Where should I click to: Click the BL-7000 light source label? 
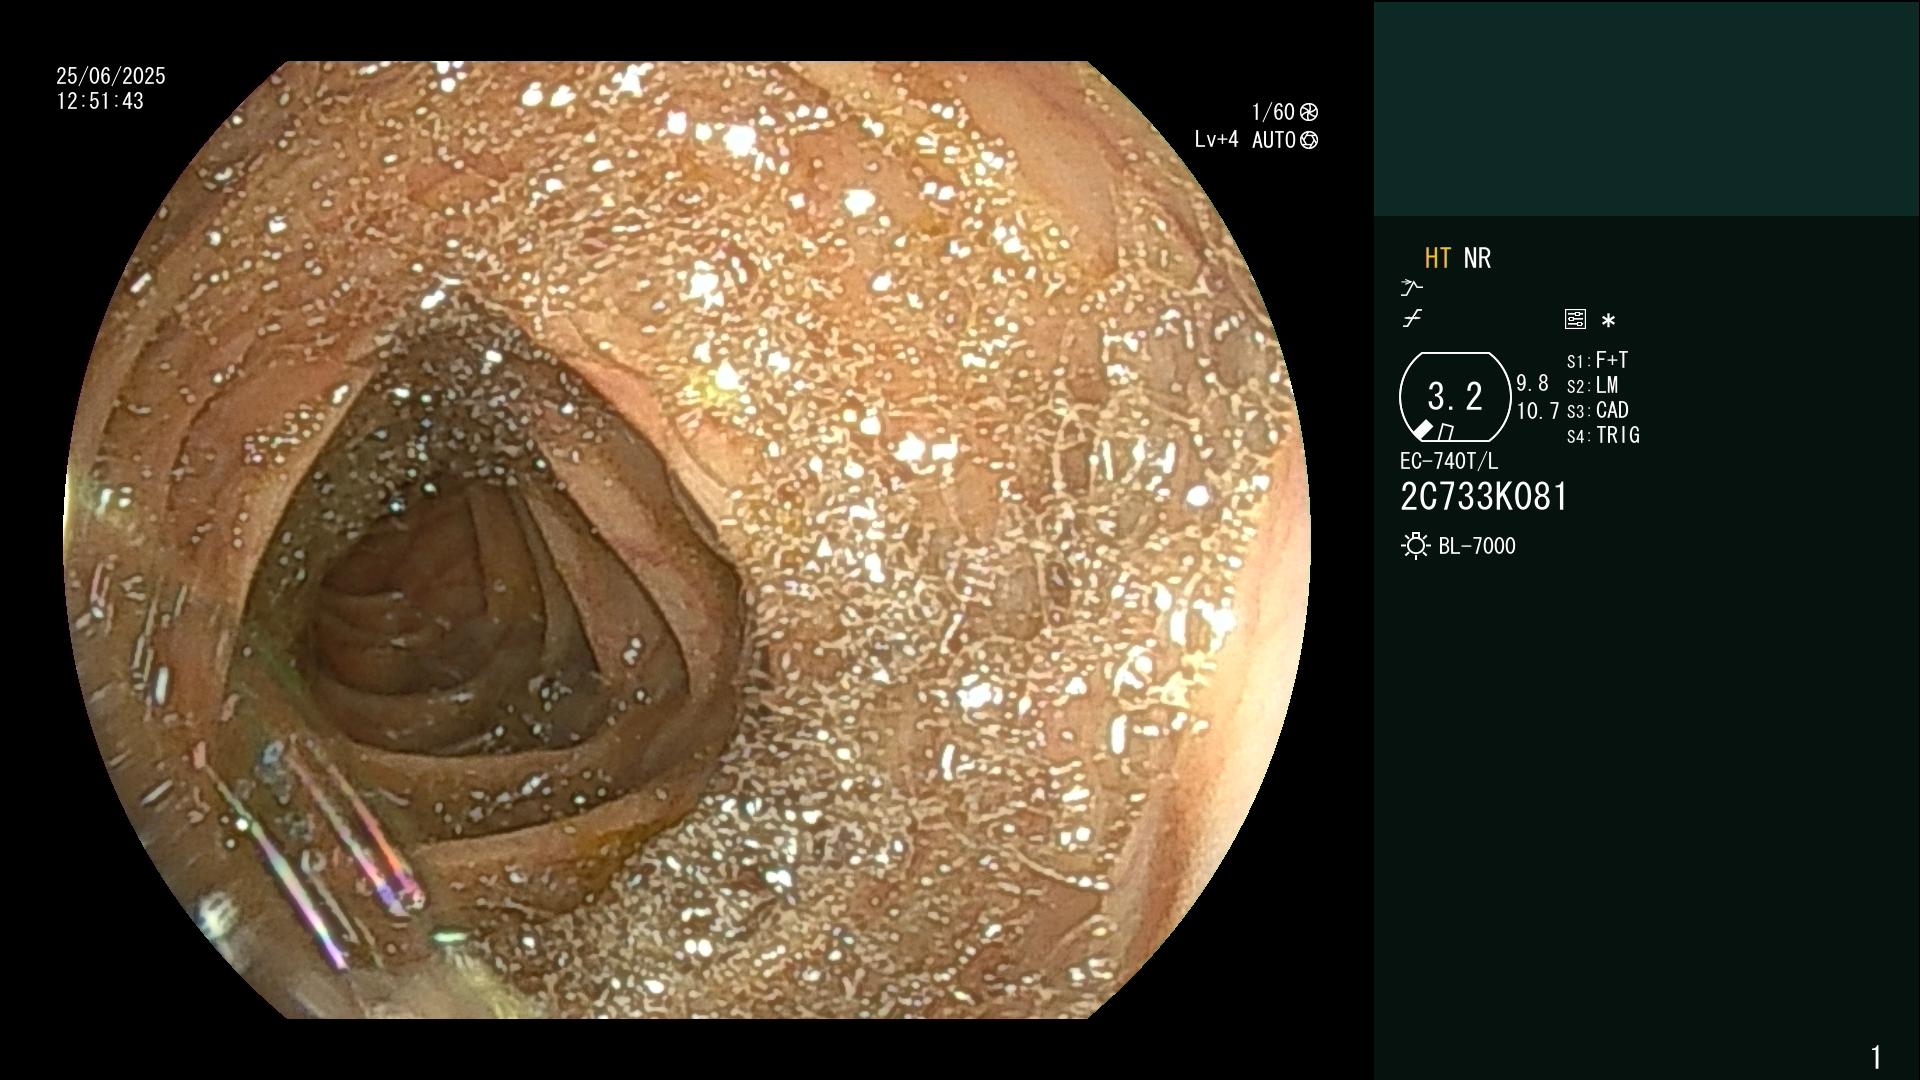1477,546
